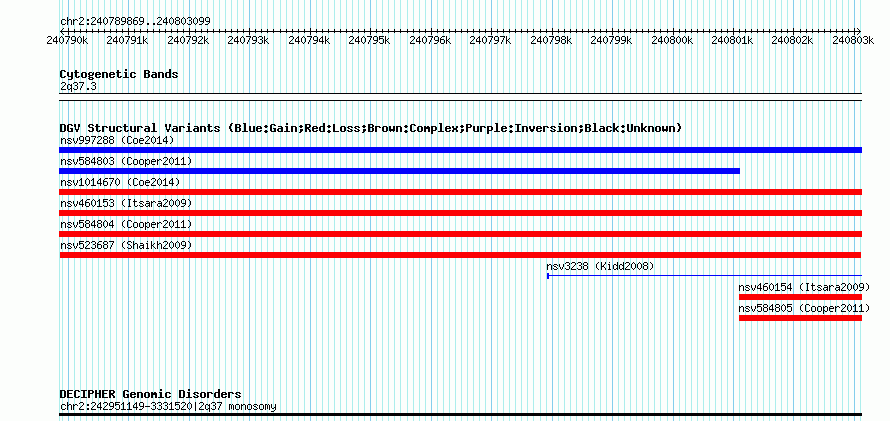This screenshot has height=421, width=890.
Task: Click nsv460153 (Itsara2009) label
Action: coord(126,203)
